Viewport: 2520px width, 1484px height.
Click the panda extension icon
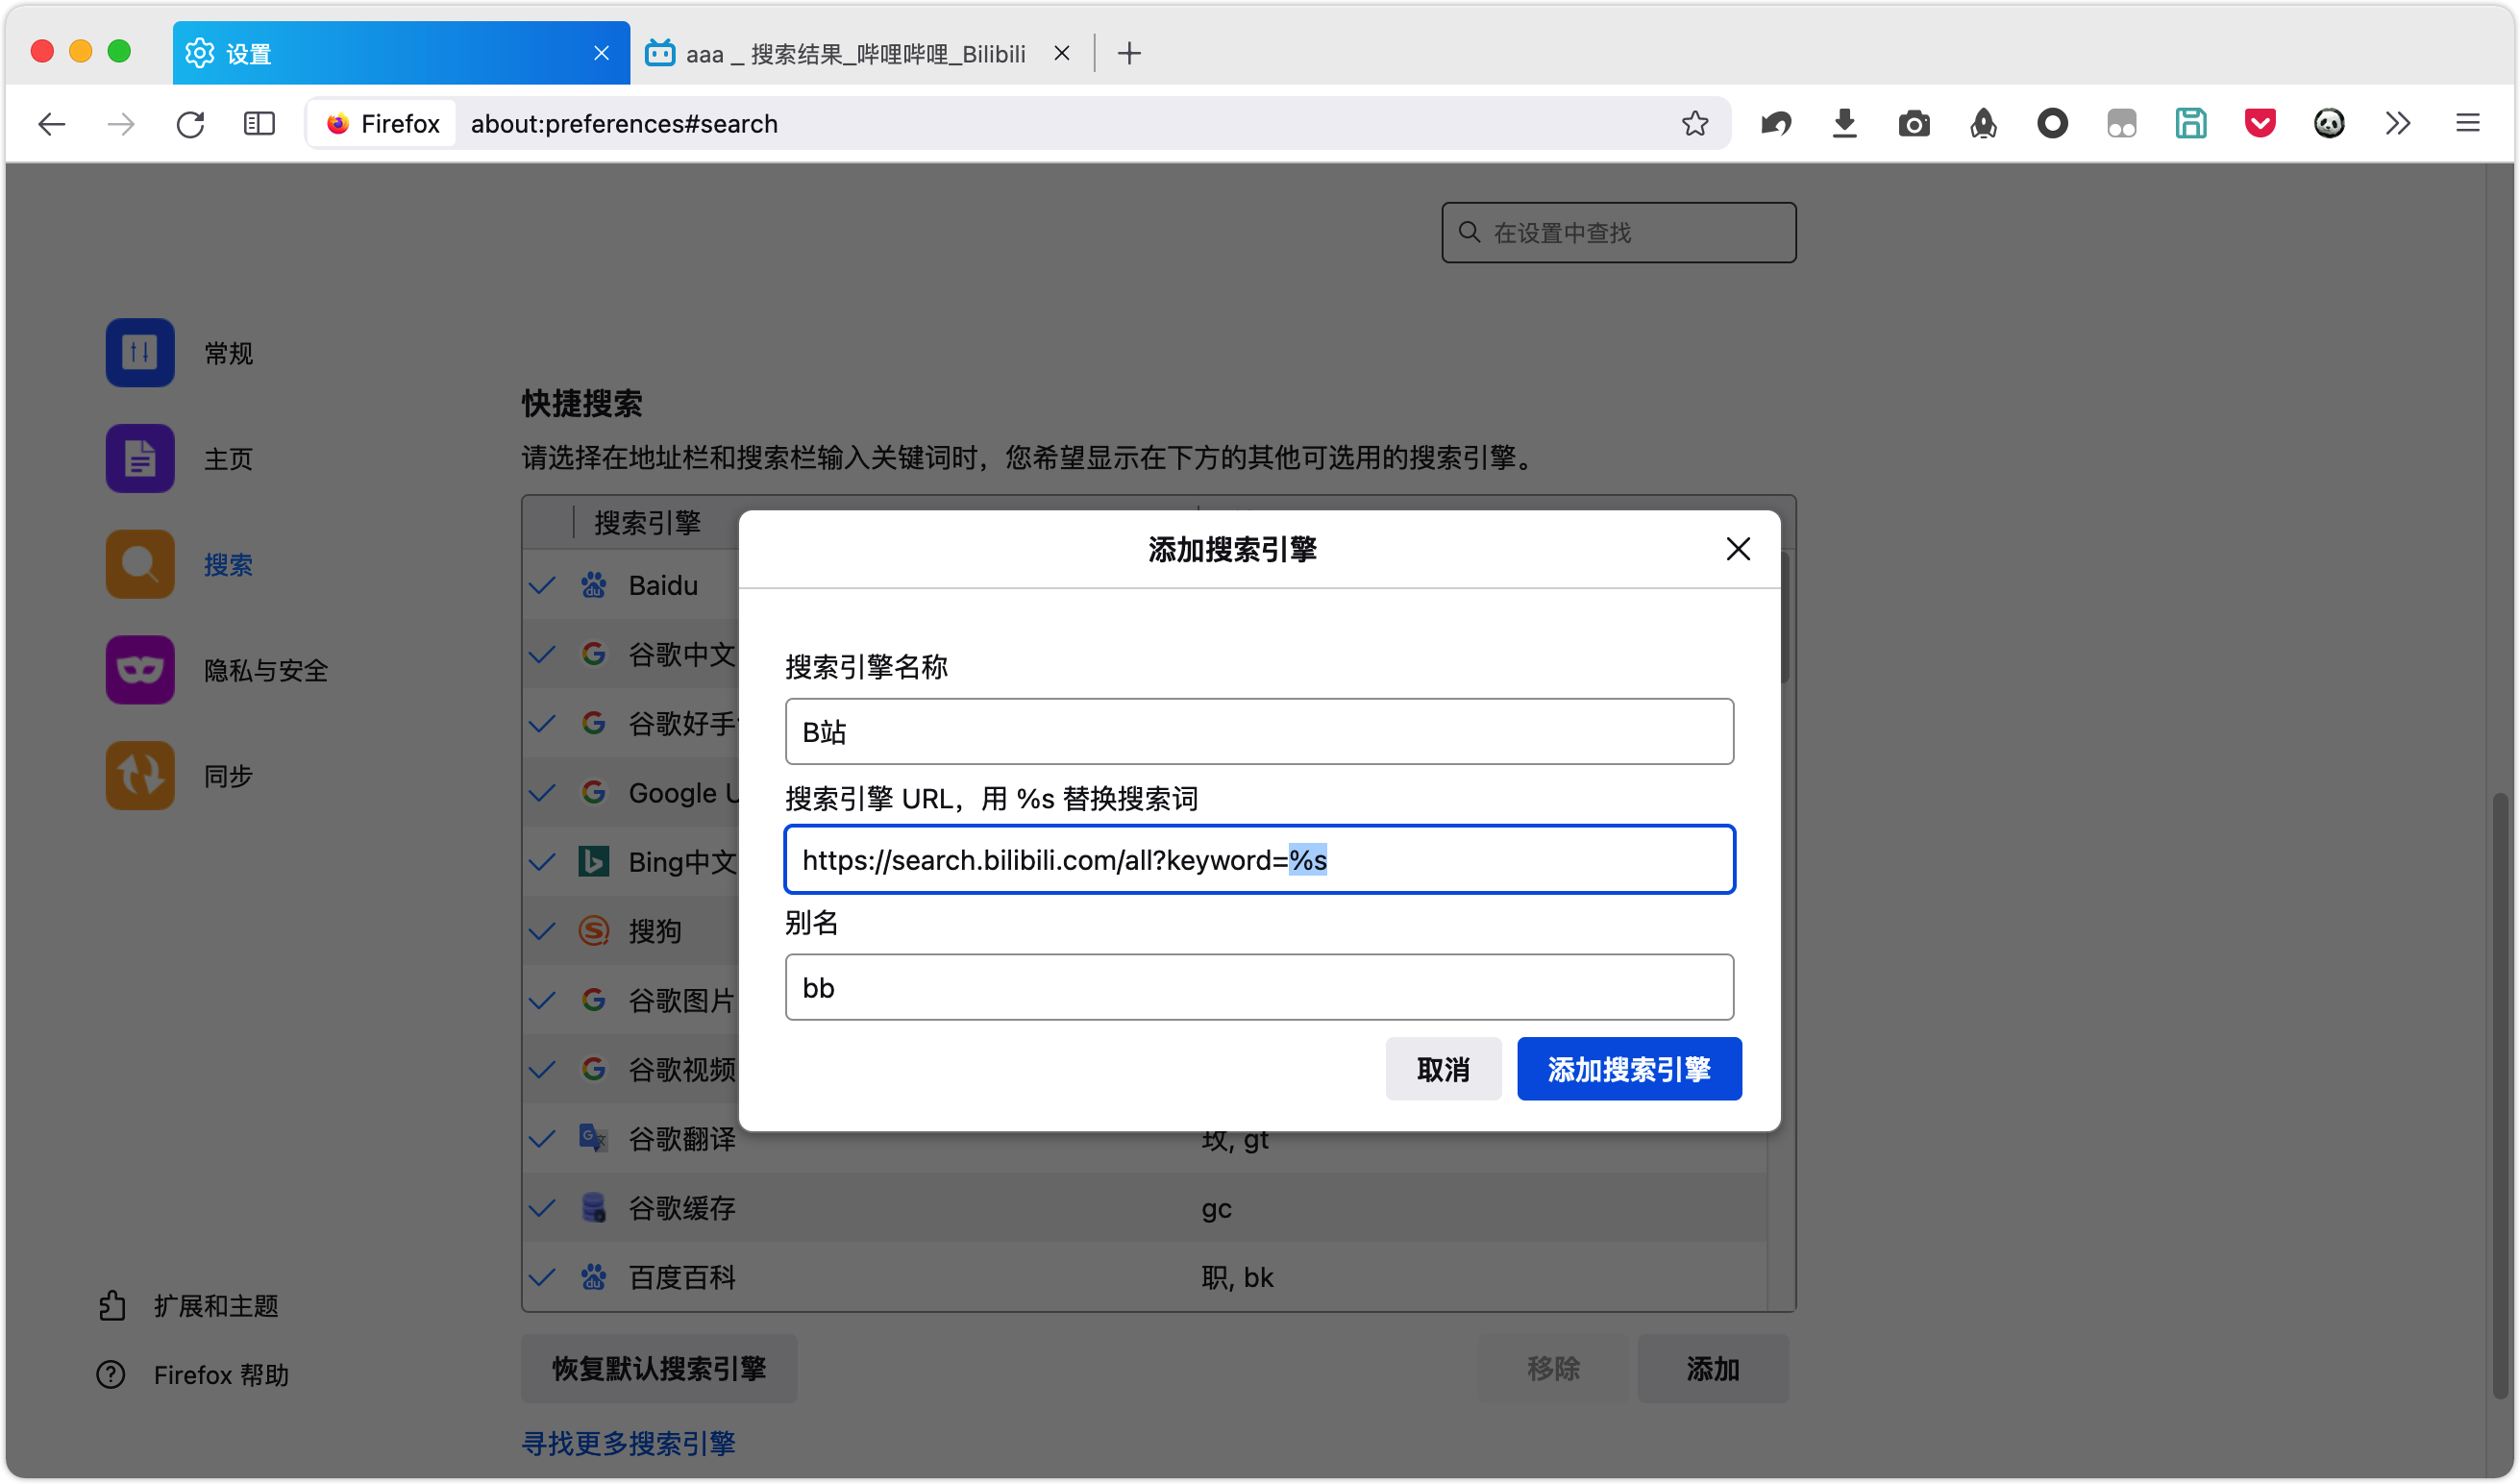(2328, 123)
